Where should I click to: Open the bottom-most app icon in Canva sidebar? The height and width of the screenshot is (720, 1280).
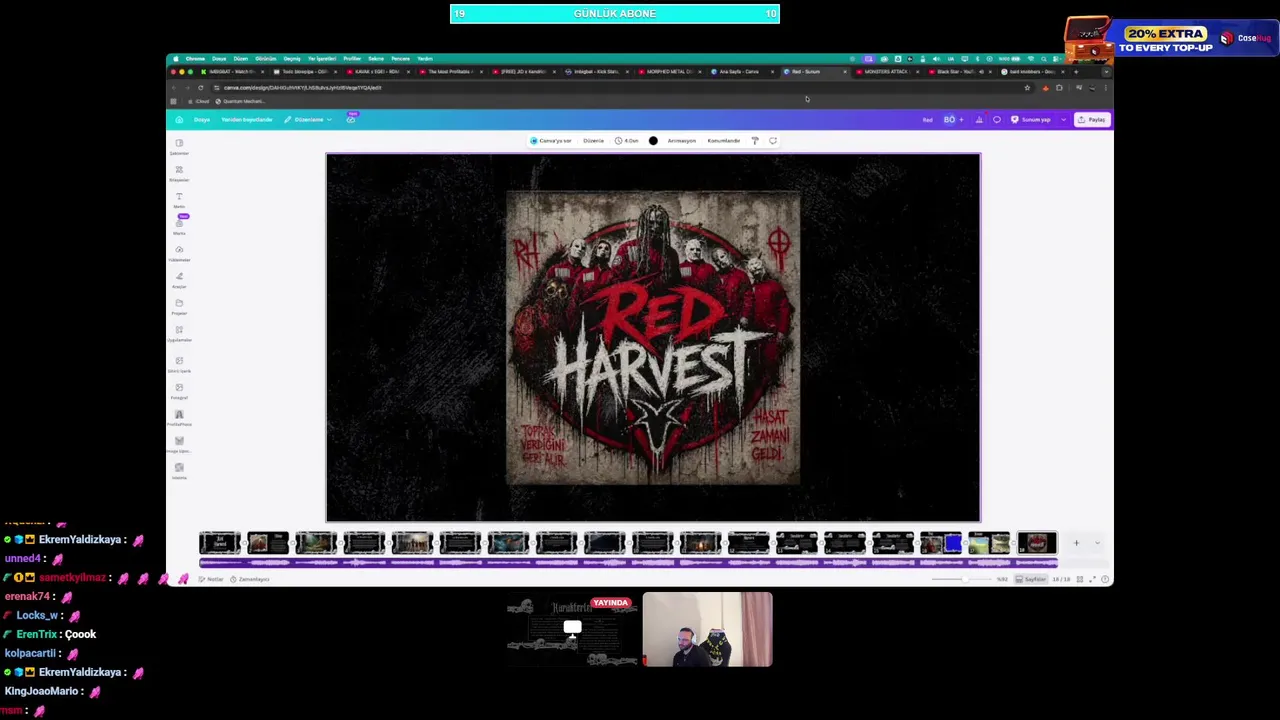(179, 470)
